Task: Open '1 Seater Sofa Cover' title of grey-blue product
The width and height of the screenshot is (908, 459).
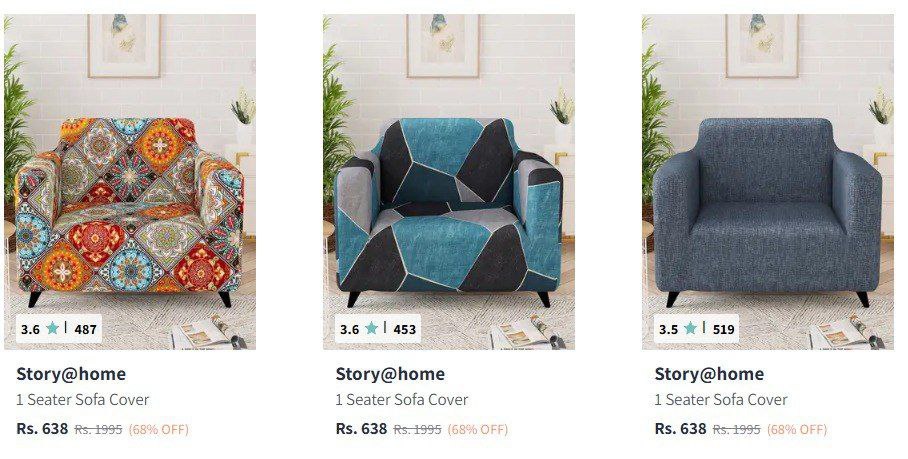Action: pos(721,399)
